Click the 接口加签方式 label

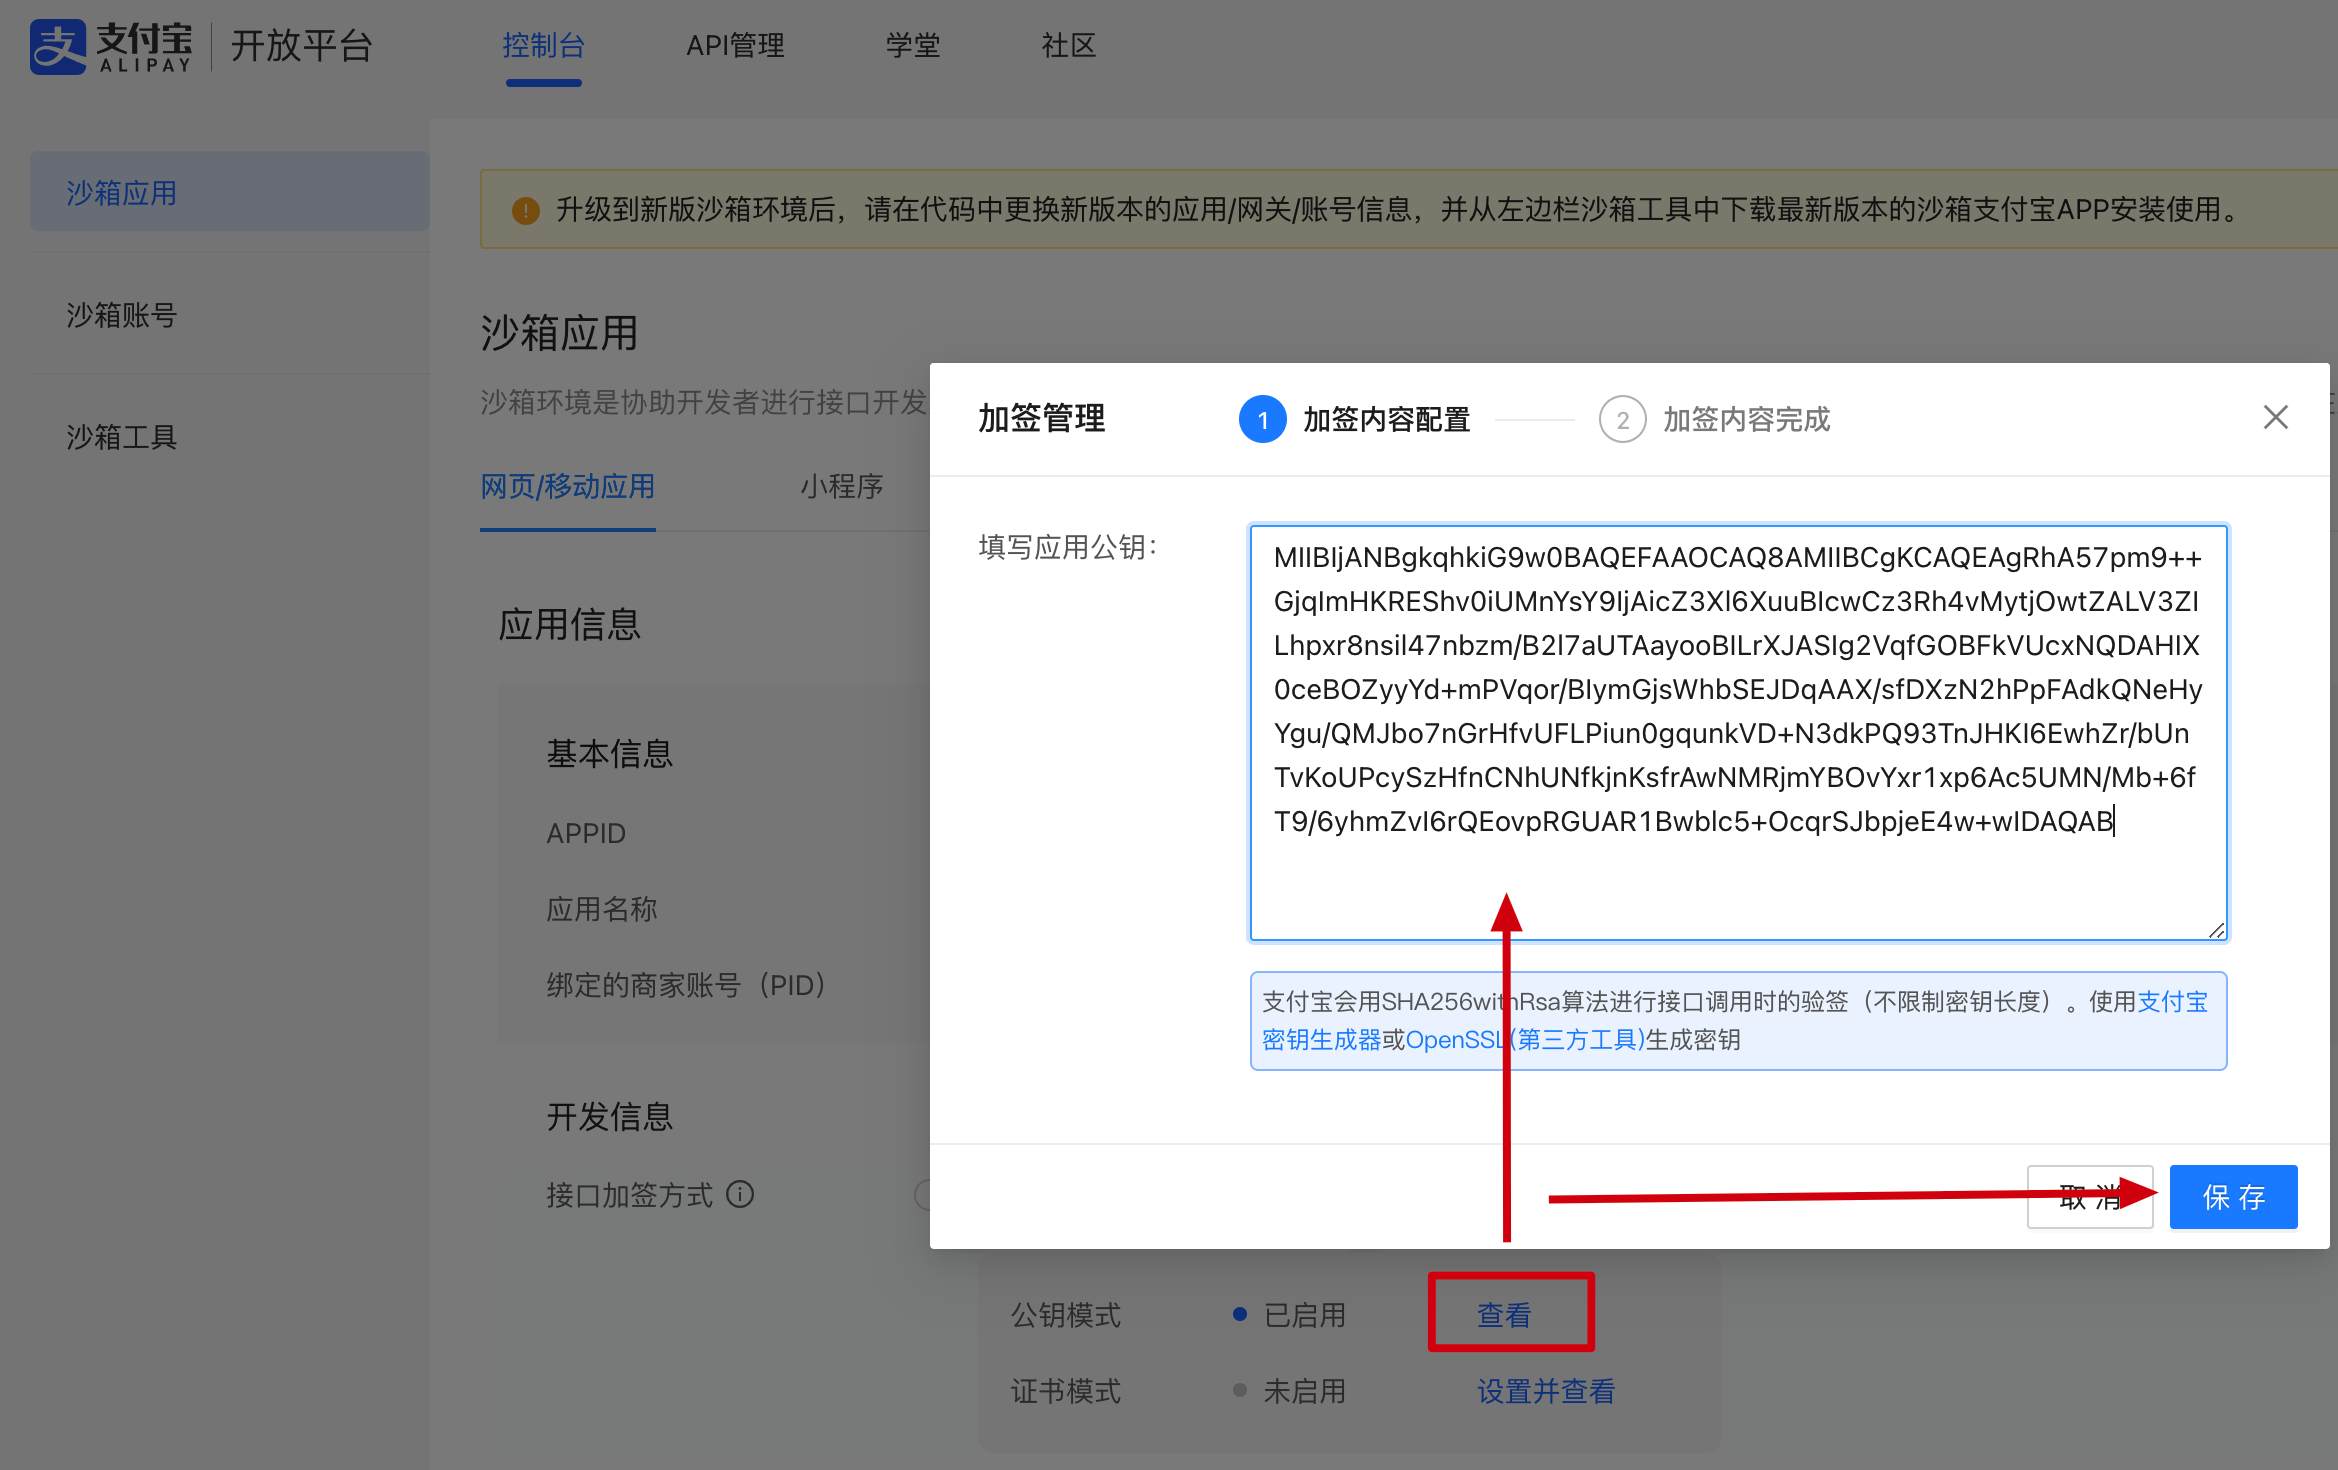click(x=629, y=1194)
